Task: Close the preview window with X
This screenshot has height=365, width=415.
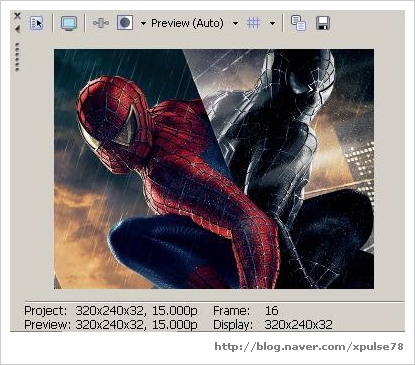Action: point(17,16)
